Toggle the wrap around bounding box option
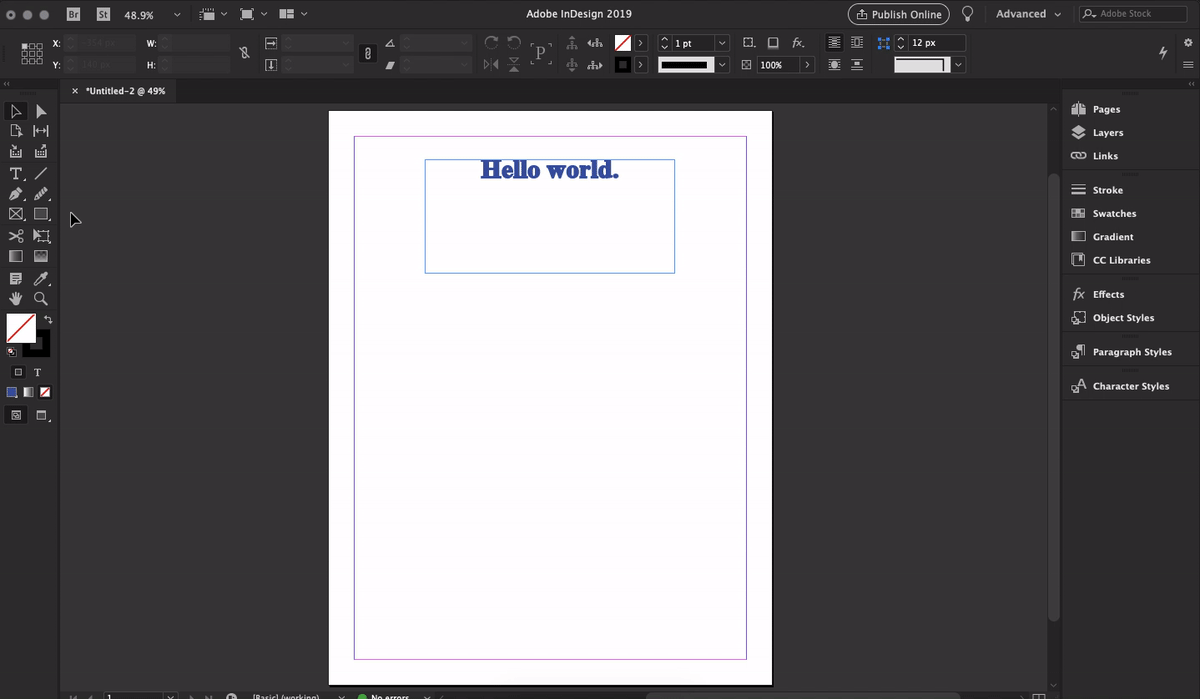1200x699 pixels. tap(856, 43)
